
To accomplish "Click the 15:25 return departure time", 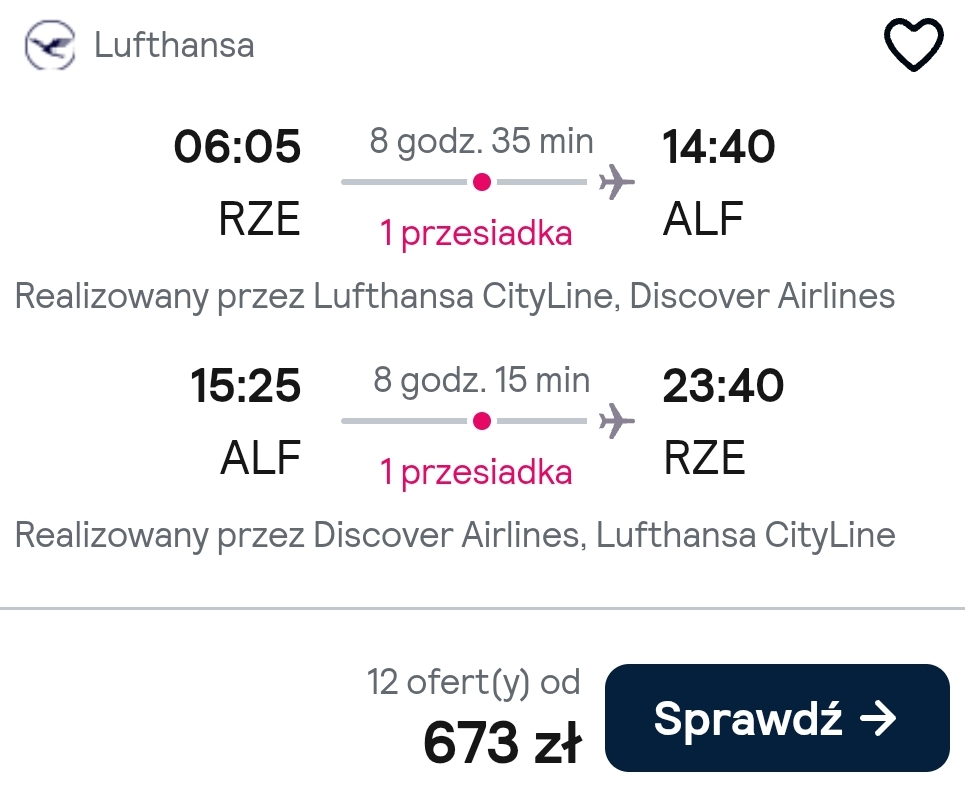I will pyautogui.click(x=246, y=386).
